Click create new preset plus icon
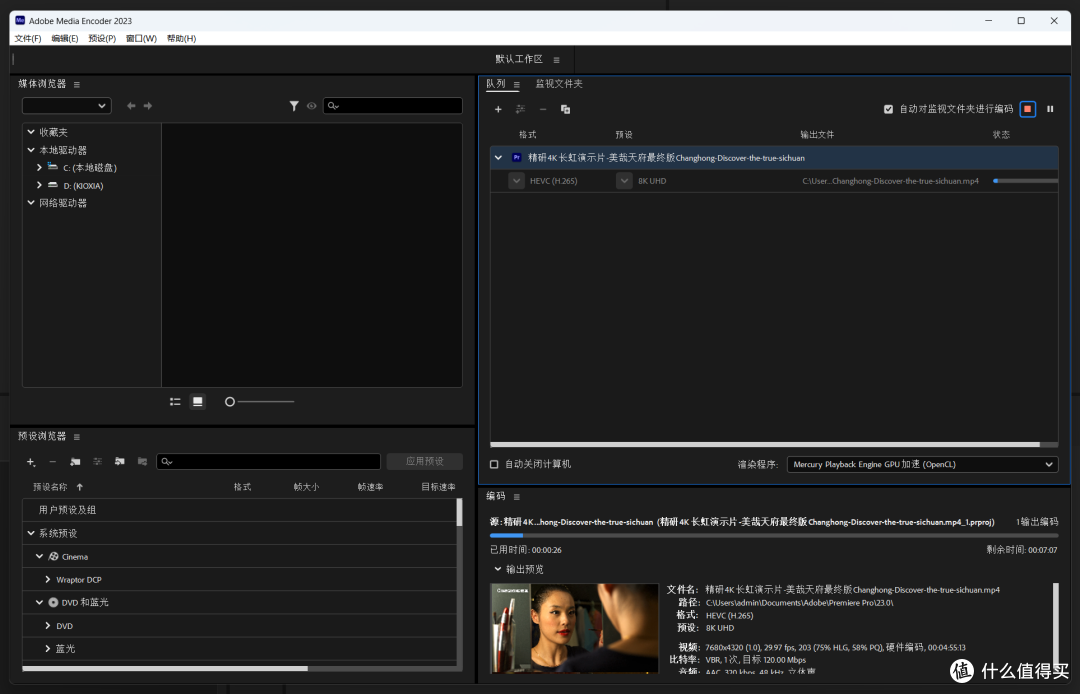Image resolution: width=1080 pixels, height=694 pixels. (x=30, y=461)
